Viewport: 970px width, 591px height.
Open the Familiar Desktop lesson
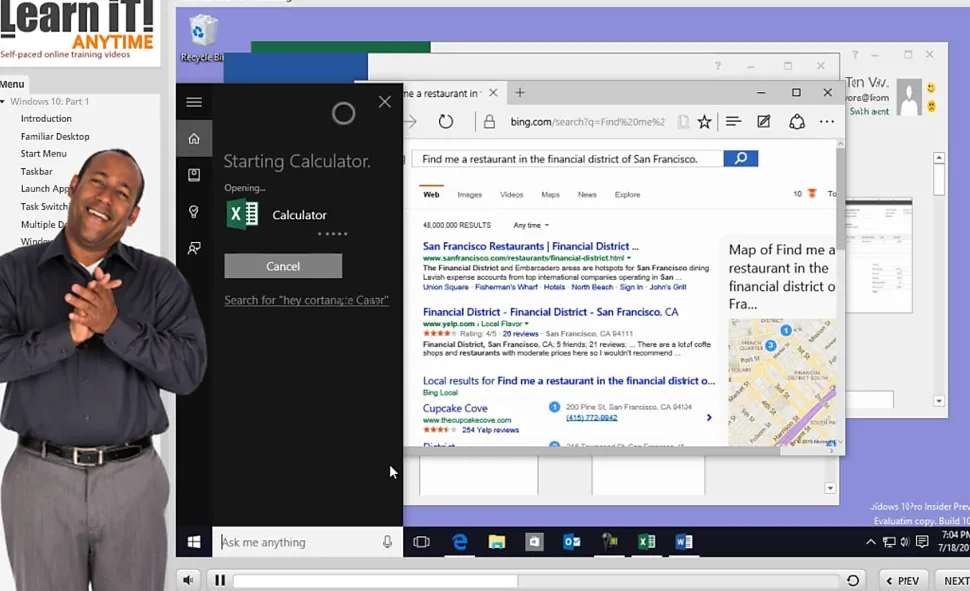pos(55,136)
